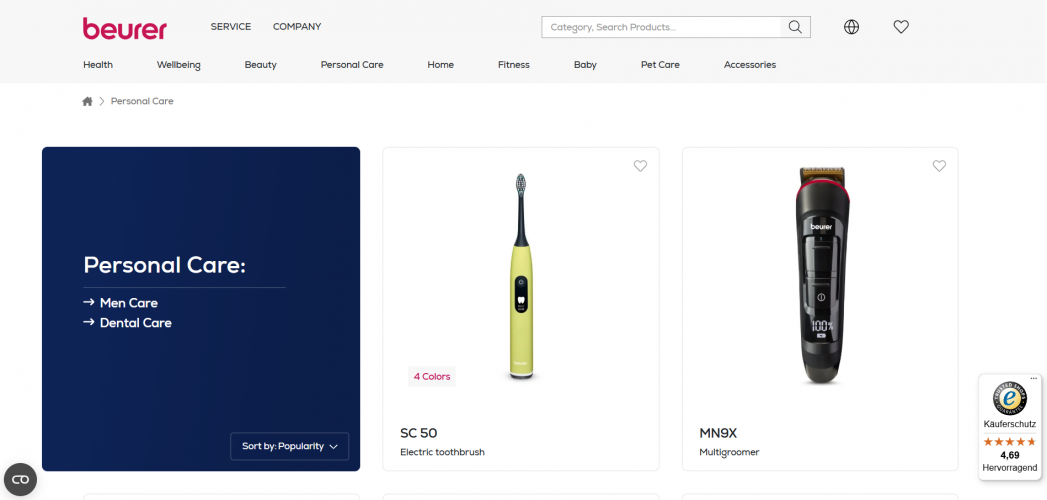Click the Electric toothbrush description text
This screenshot has height=500, width=1047.
(x=443, y=453)
